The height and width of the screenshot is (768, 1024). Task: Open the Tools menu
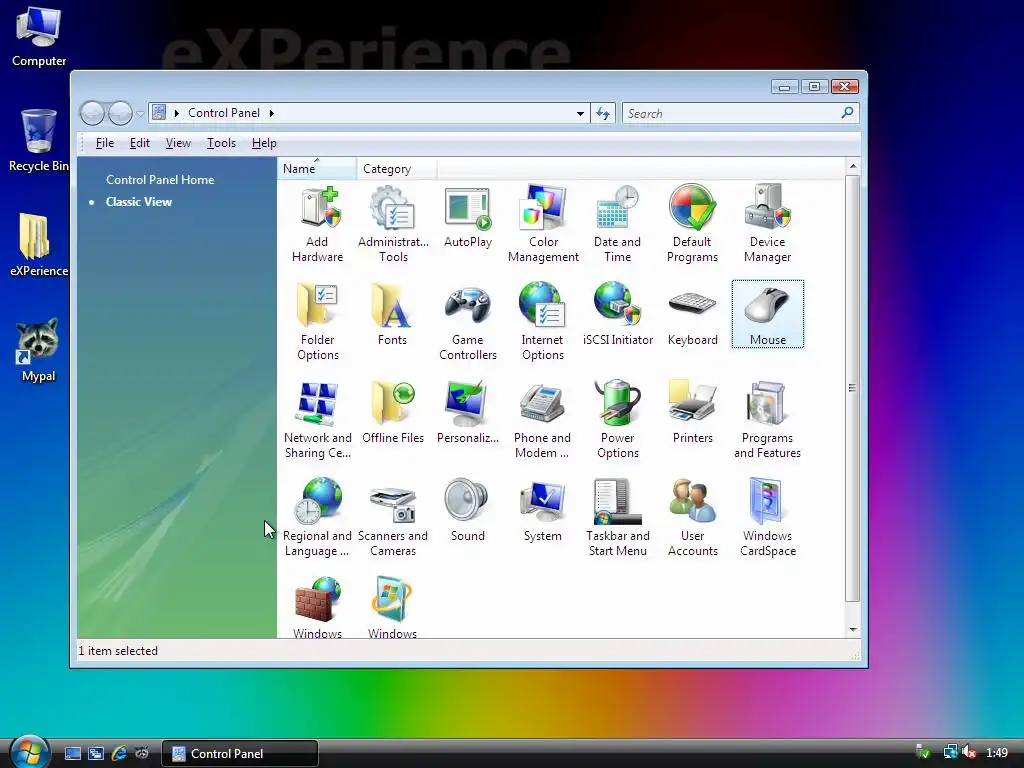pos(221,143)
